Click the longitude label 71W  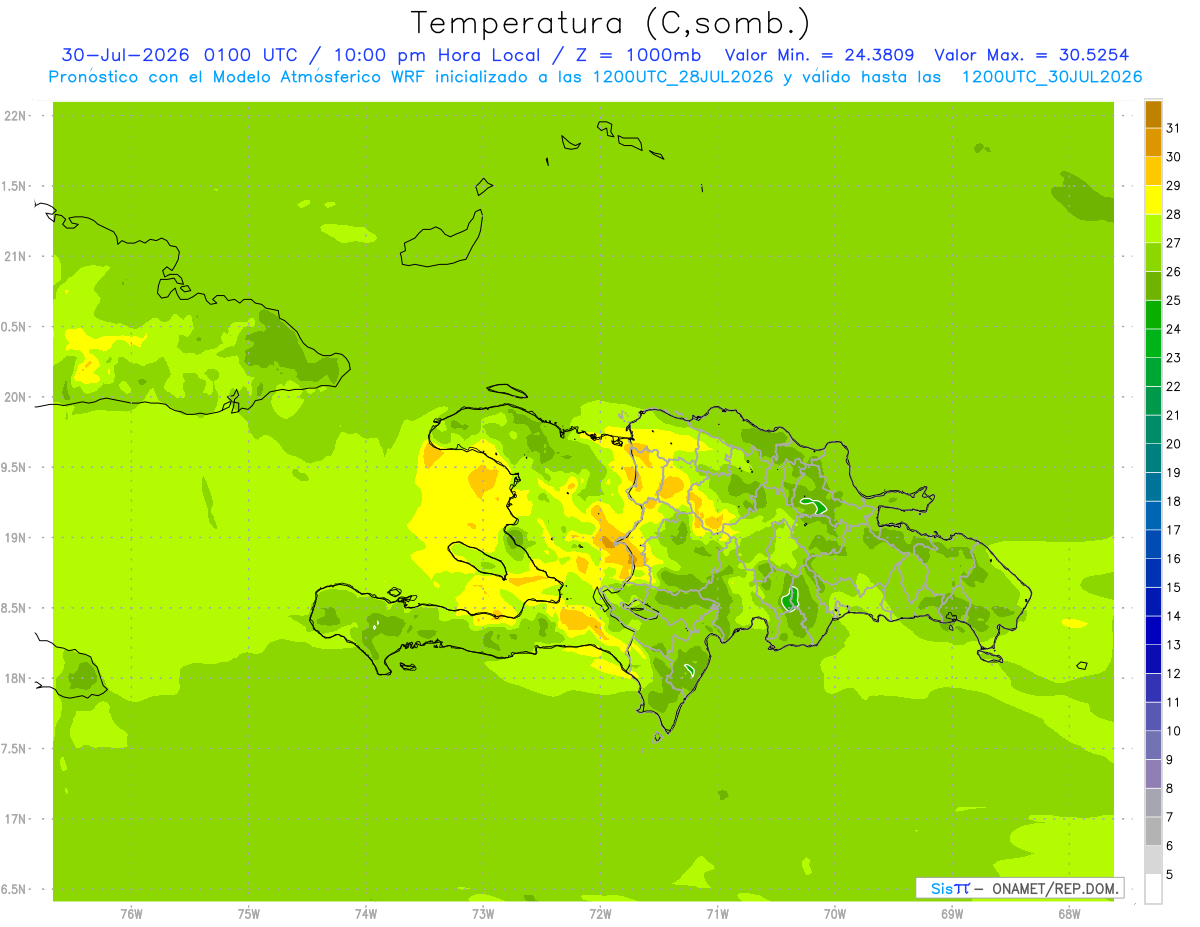[x=717, y=914]
